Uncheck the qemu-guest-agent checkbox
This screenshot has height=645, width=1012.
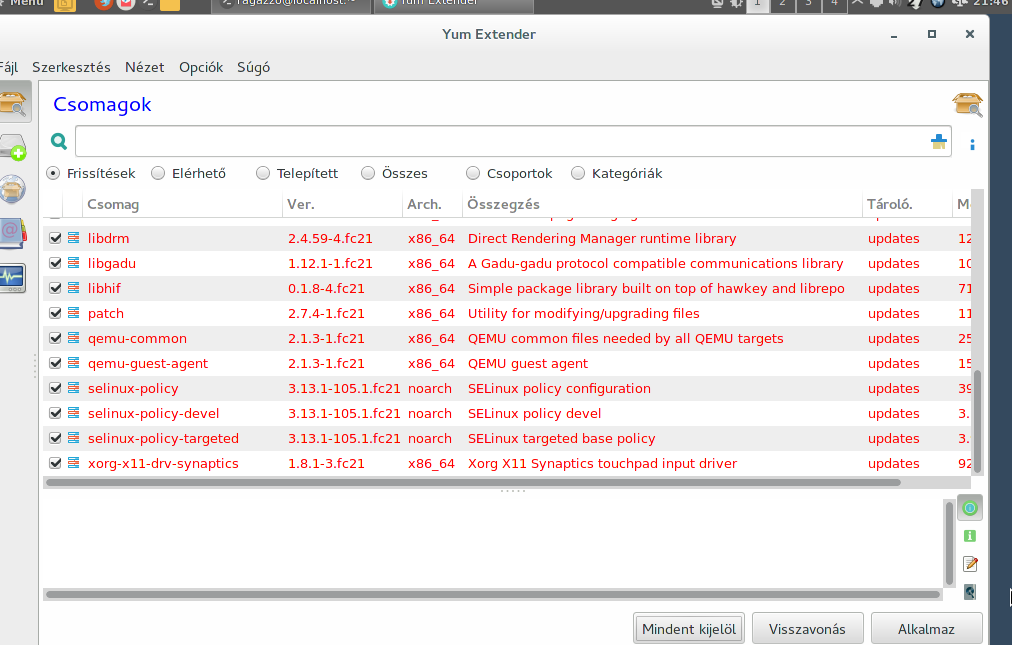[55, 363]
